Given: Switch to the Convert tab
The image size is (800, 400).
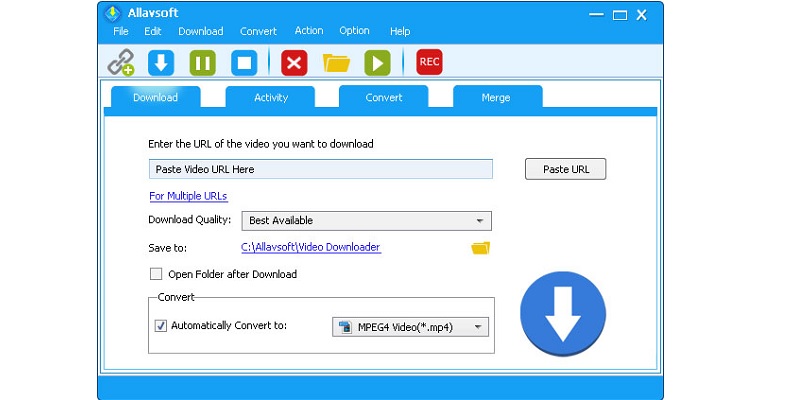Looking at the screenshot, I should [x=384, y=97].
